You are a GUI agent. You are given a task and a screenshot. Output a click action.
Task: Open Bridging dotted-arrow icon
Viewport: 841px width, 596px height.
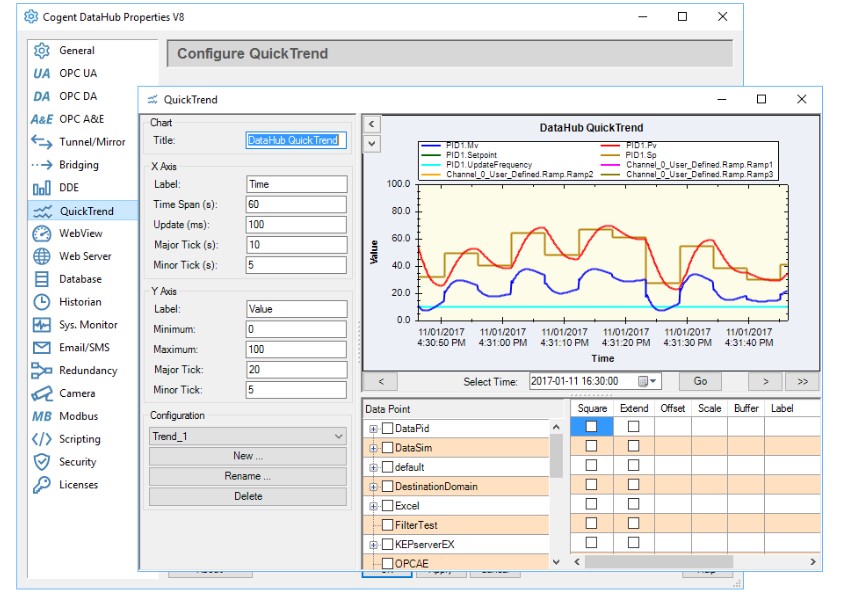tap(42, 165)
